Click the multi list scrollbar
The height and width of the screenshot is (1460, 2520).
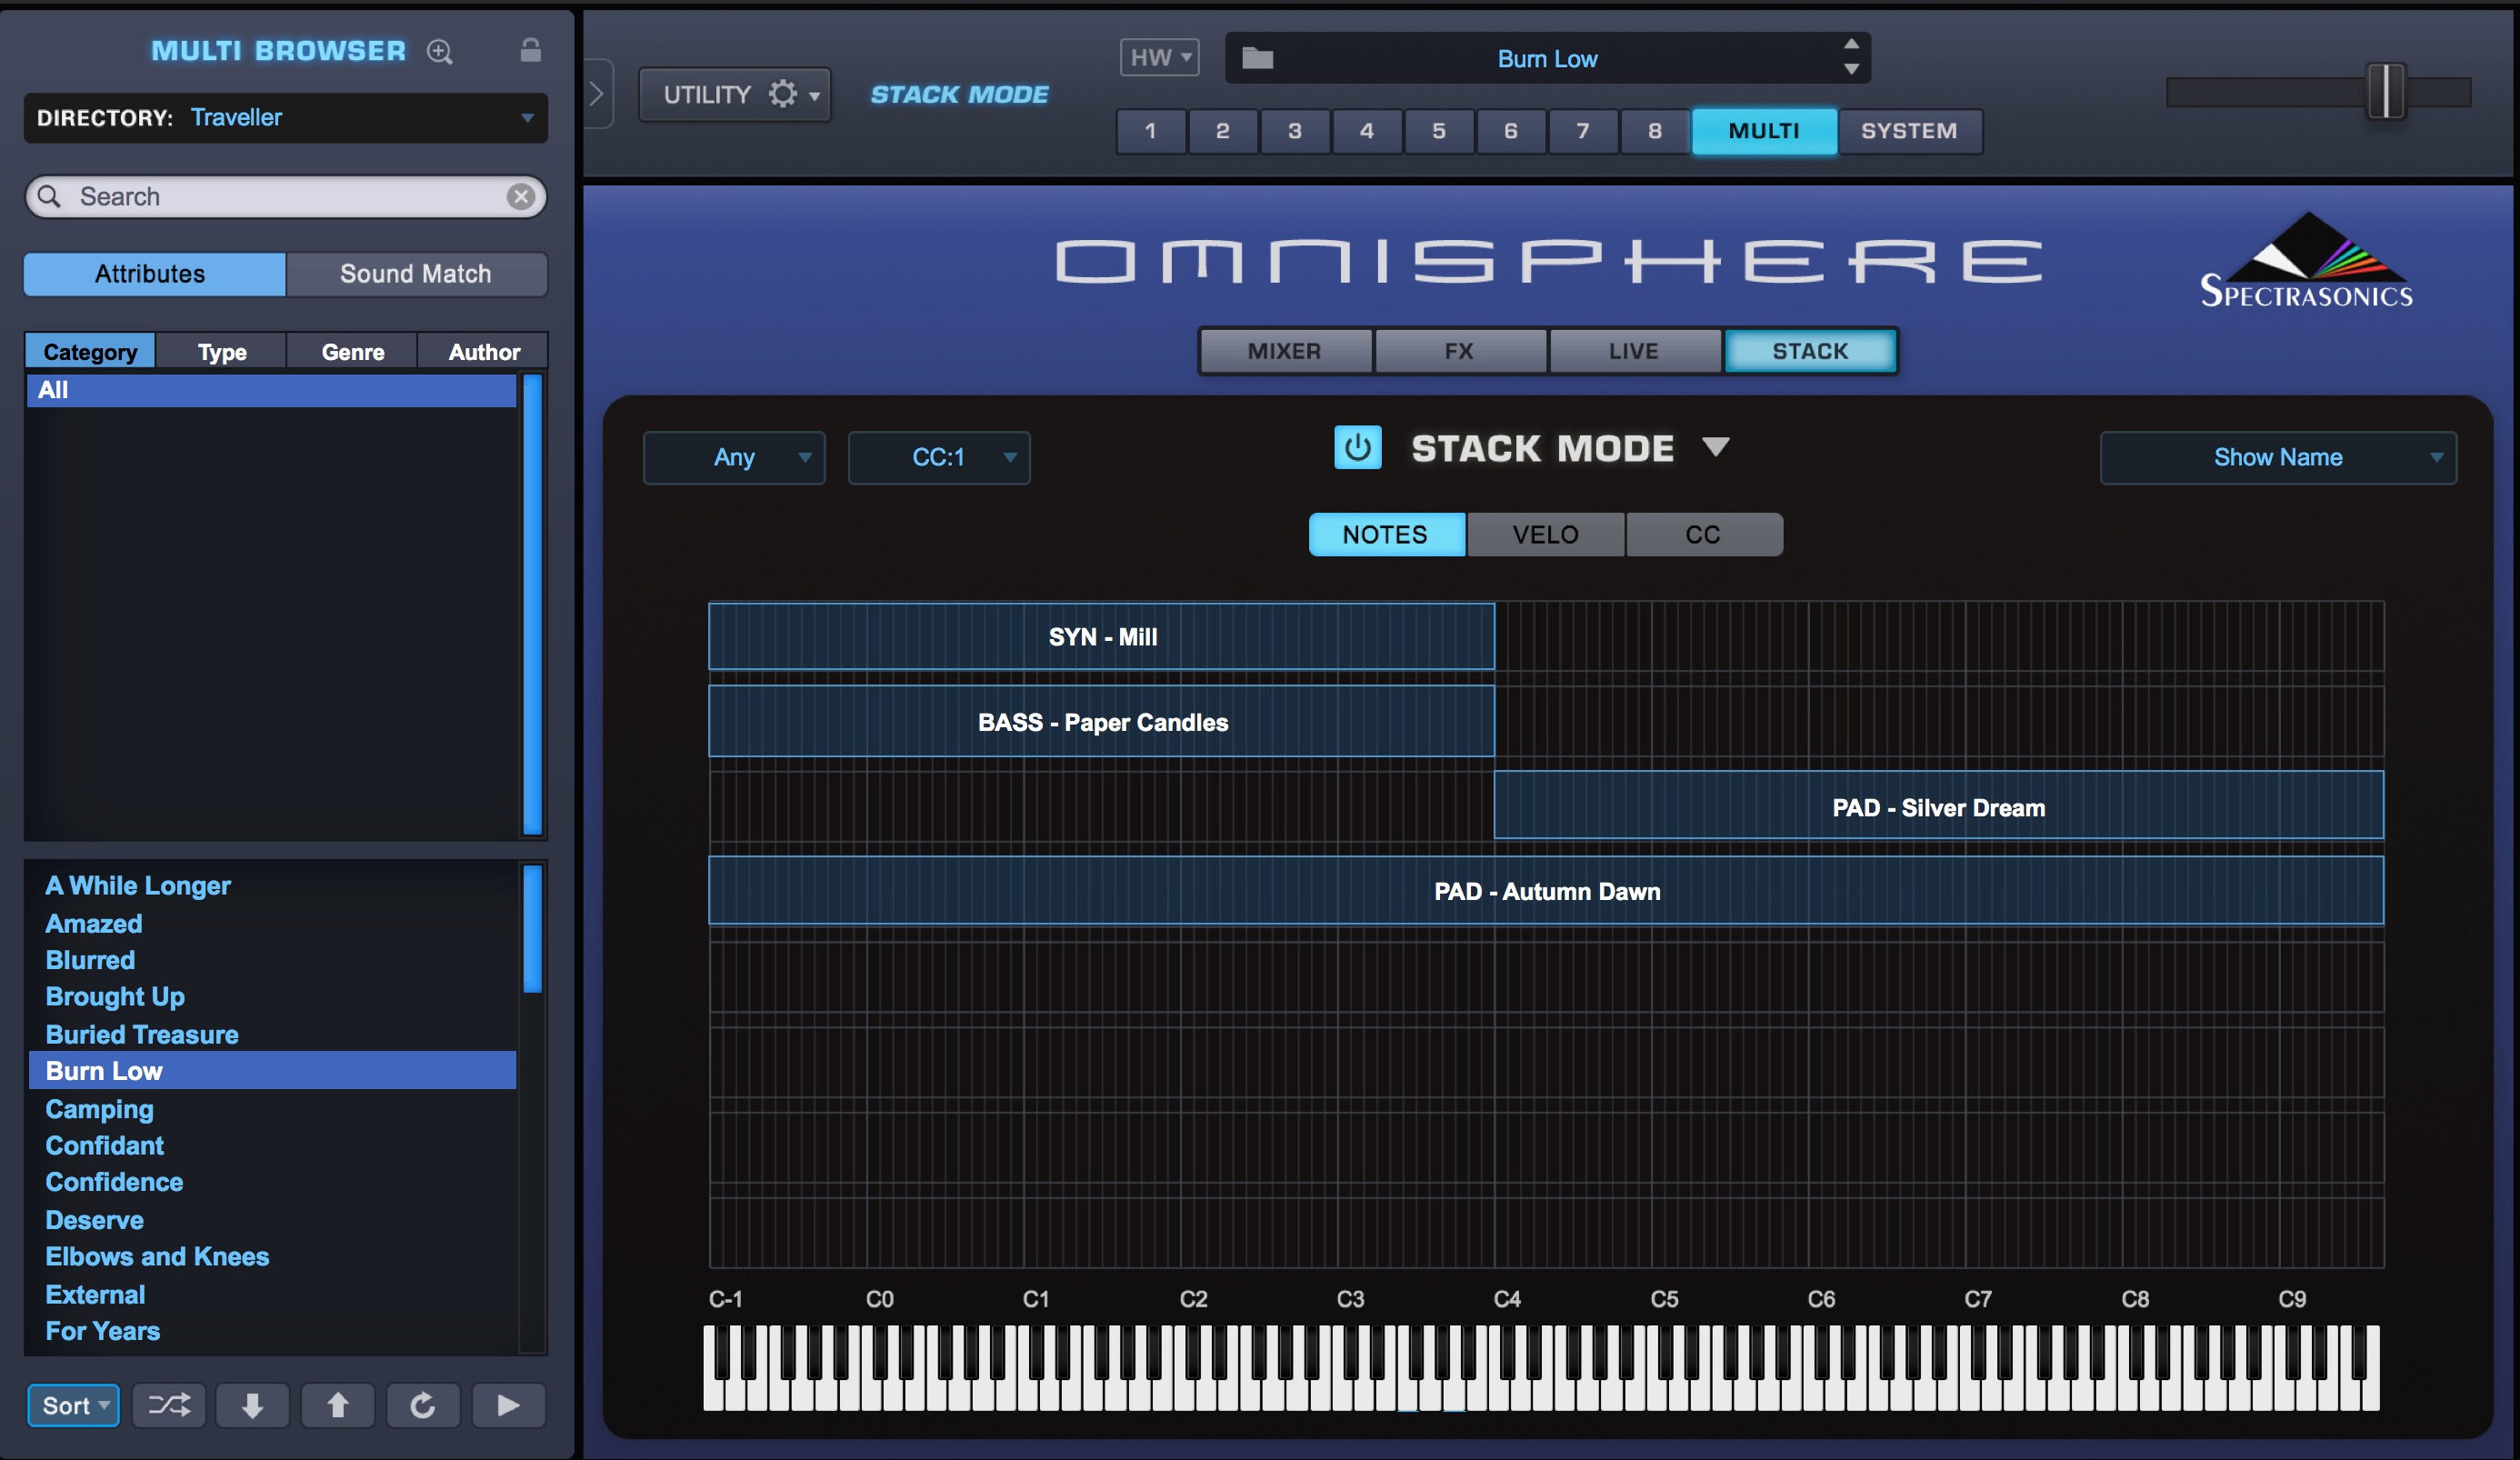533,928
